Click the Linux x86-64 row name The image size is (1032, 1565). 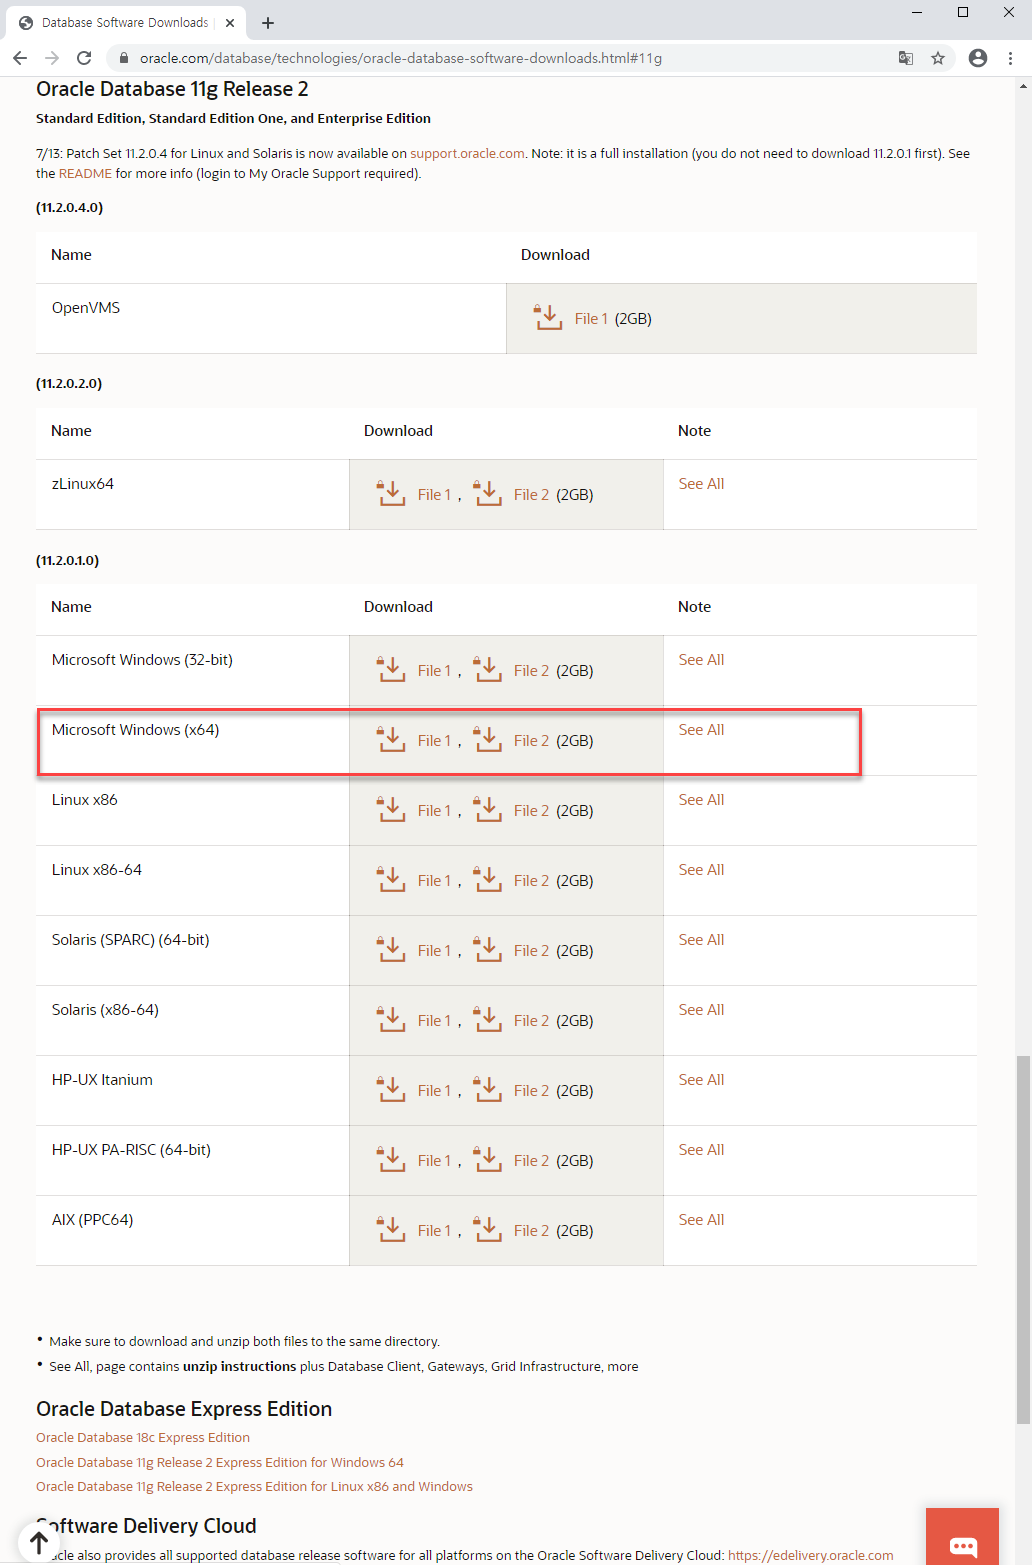pyautogui.click(x=97, y=870)
